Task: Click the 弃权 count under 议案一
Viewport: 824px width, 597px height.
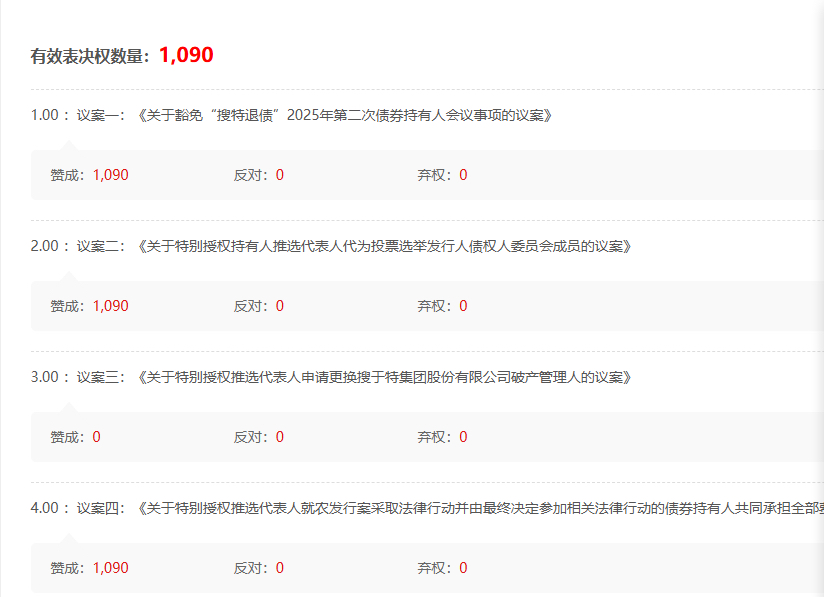Action: point(463,175)
